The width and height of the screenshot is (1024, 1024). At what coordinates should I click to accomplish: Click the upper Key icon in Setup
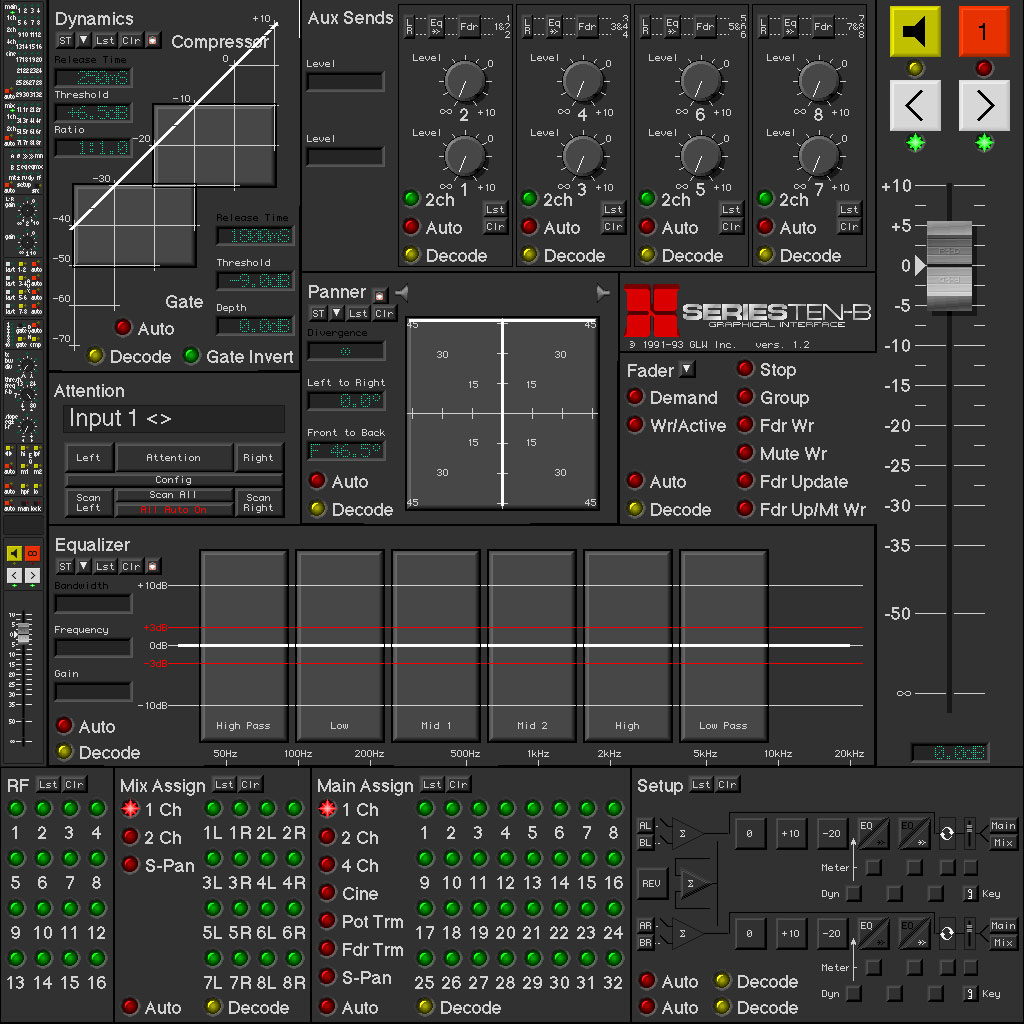click(970, 893)
